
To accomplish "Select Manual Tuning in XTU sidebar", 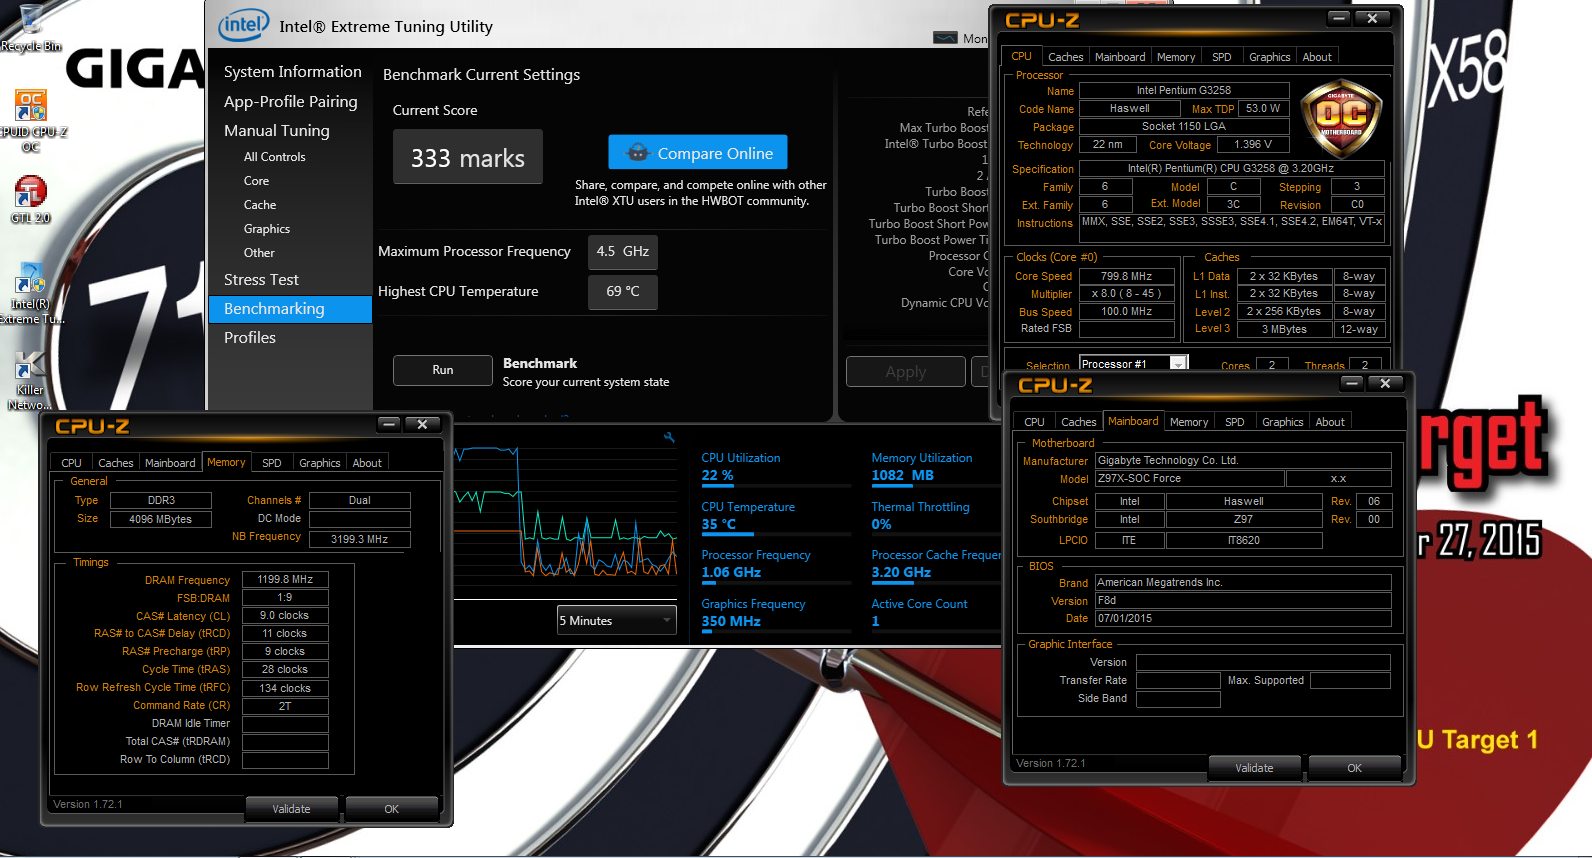I will tap(276, 130).
